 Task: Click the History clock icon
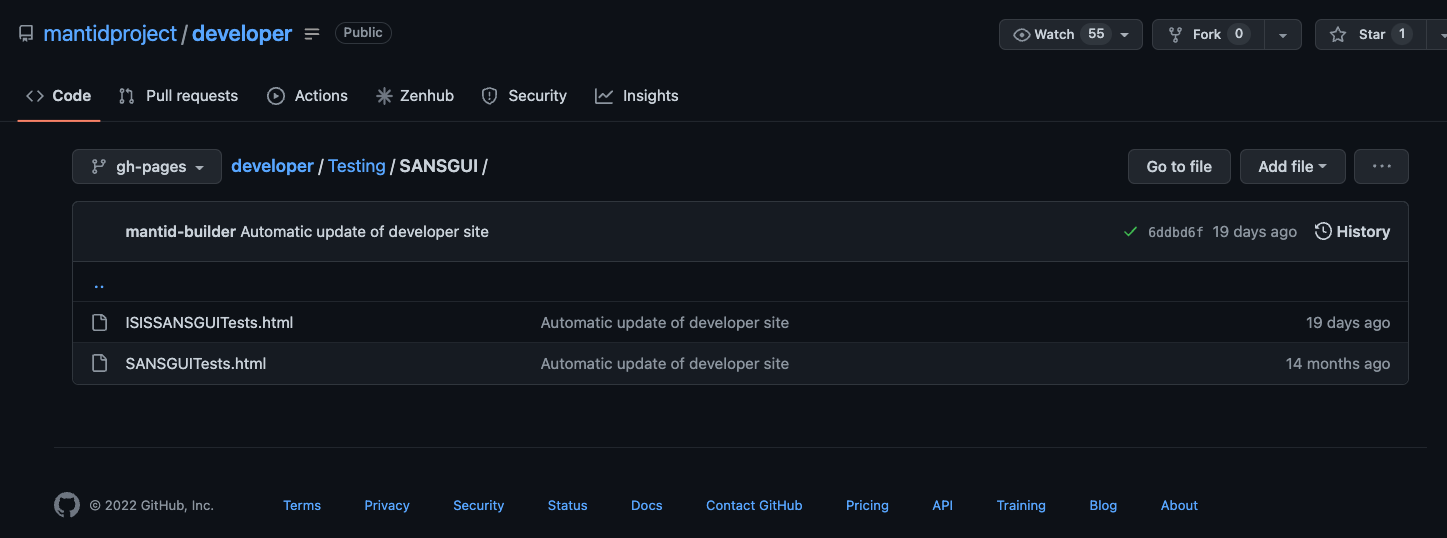pyautogui.click(x=1323, y=232)
